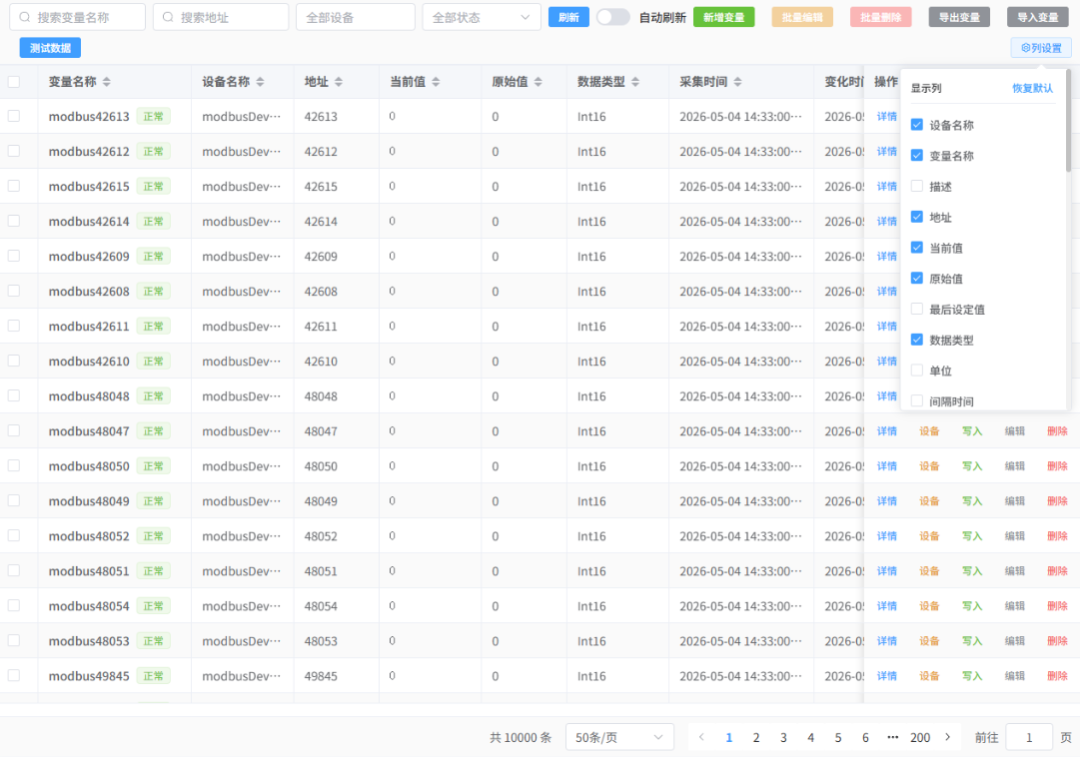
Task: Click the 批量编辑 button
Action: [x=802, y=17]
